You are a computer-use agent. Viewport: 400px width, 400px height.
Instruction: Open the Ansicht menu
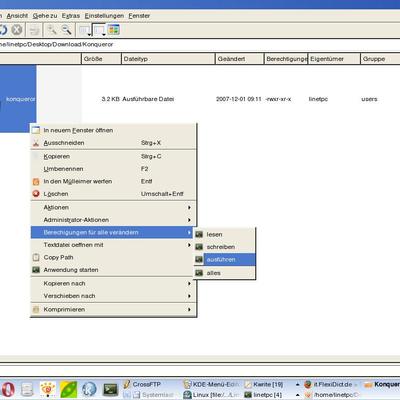point(17,16)
